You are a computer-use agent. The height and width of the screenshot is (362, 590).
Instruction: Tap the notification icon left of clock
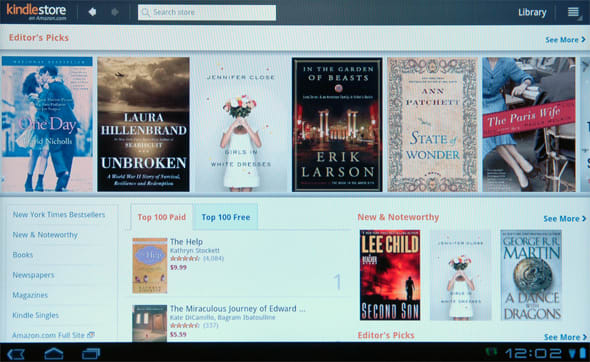point(491,353)
